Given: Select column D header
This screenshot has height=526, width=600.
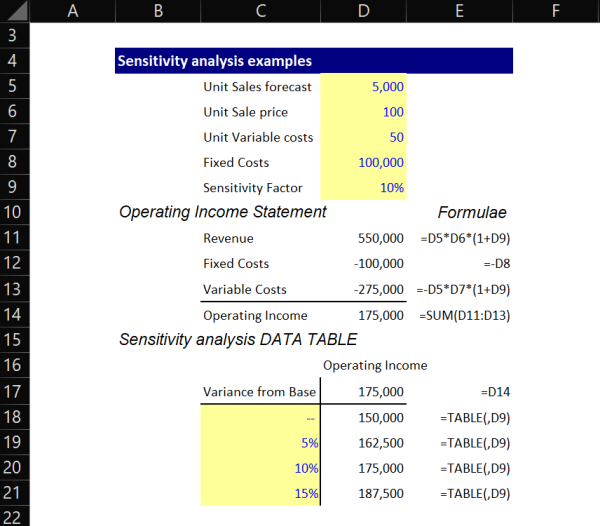Looking at the screenshot, I should [363, 12].
